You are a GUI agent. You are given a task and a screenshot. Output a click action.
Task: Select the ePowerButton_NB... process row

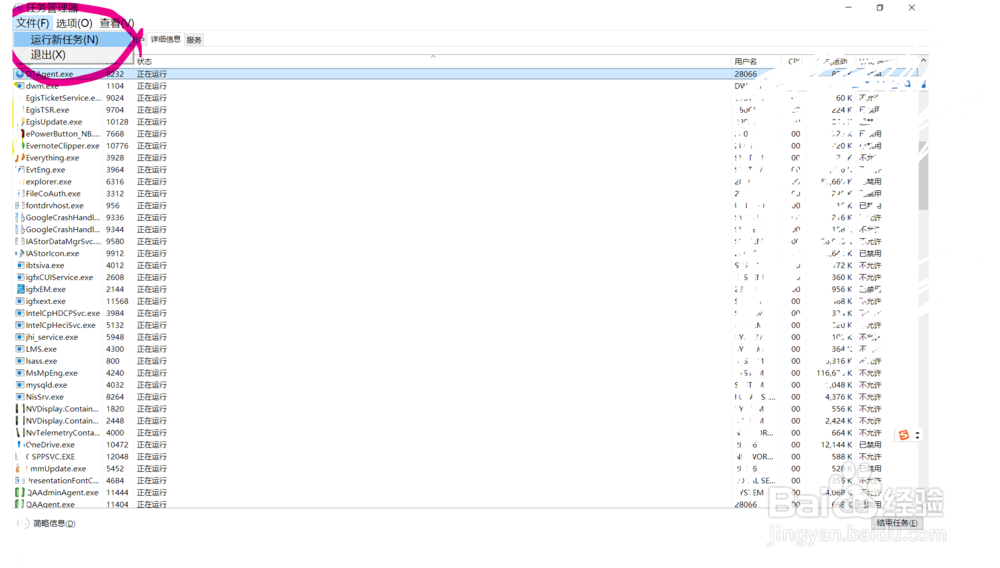[466, 134]
